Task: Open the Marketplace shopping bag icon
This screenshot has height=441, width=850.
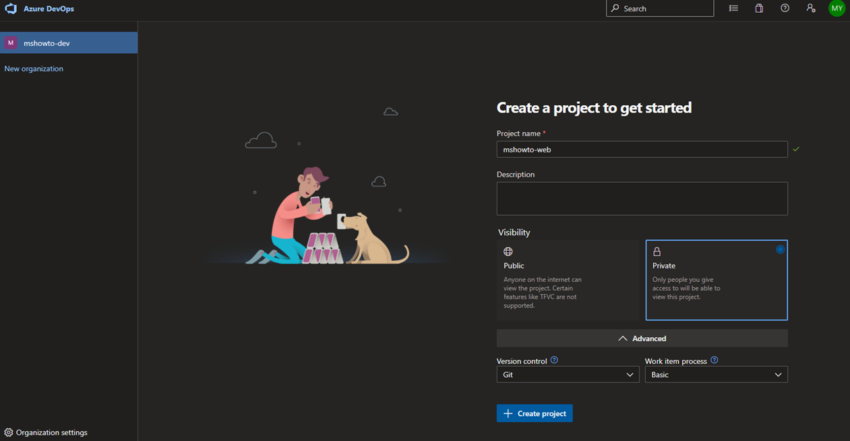Action: 759,8
